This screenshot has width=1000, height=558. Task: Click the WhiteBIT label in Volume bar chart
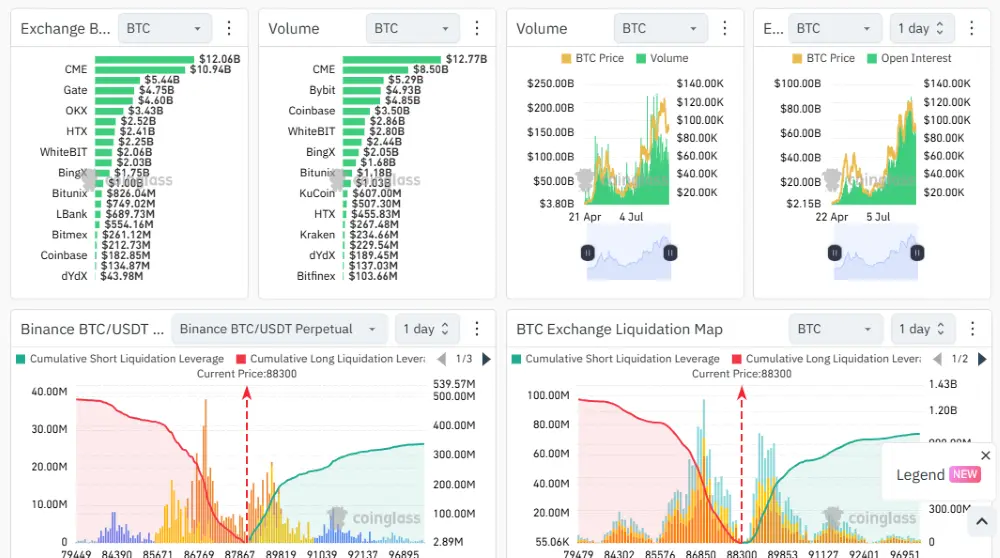[x=311, y=131]
